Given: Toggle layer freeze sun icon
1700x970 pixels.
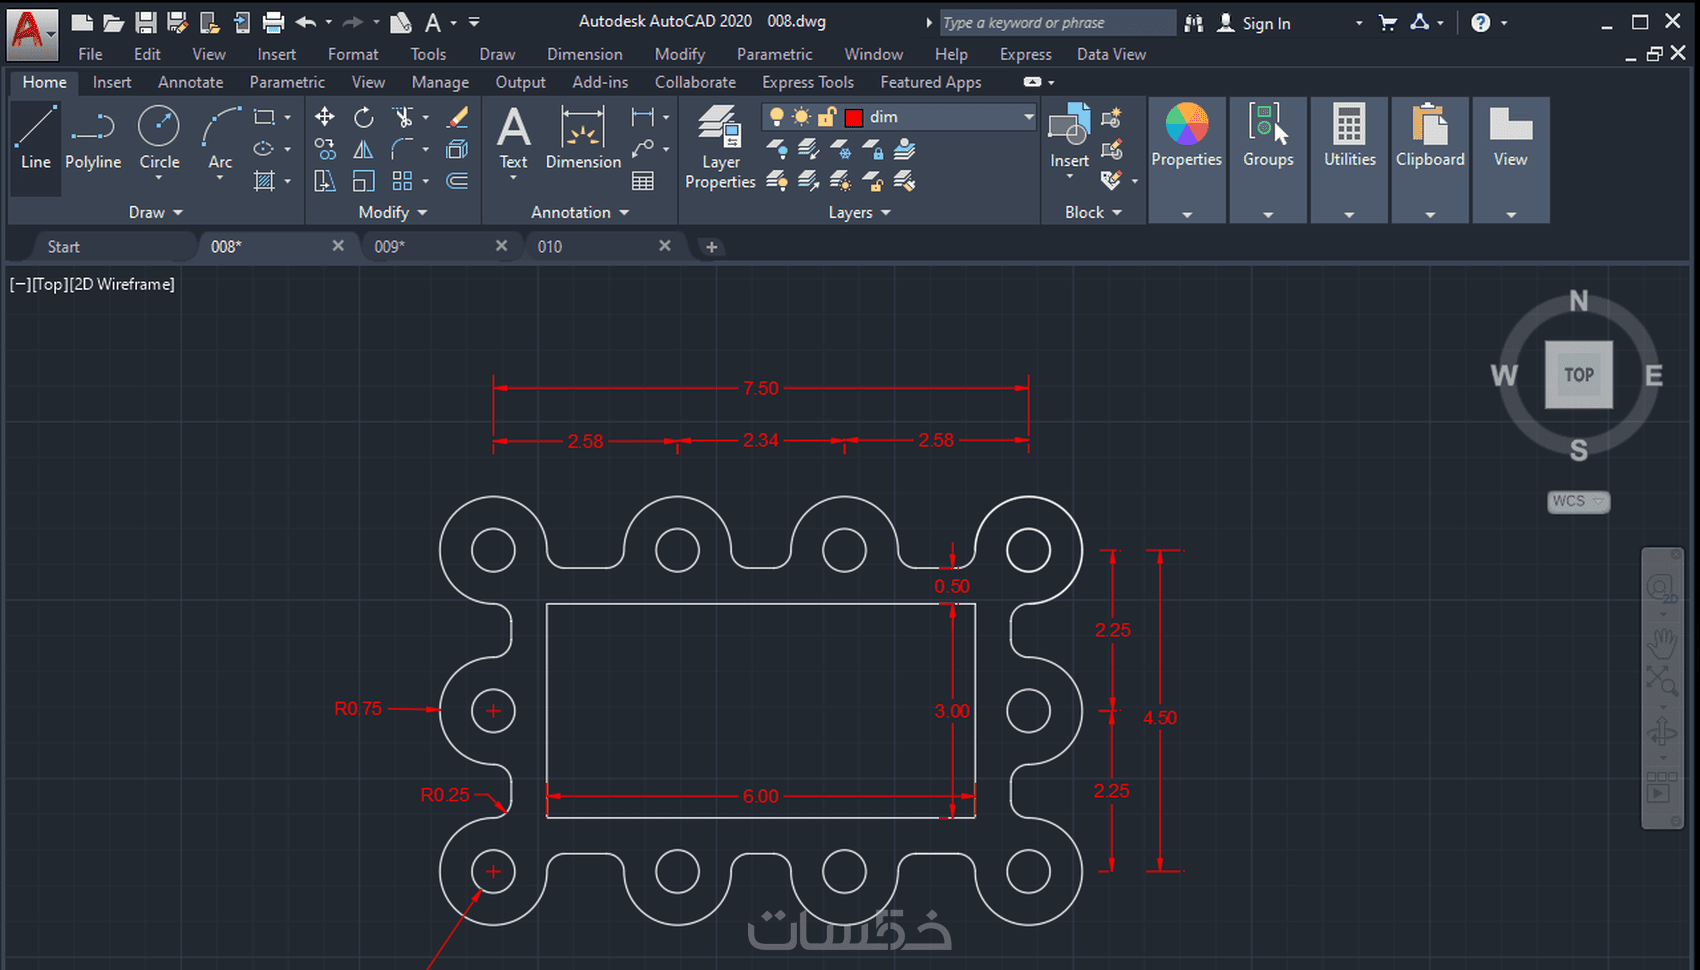Looking at the screenshot, I should (801, 117).
